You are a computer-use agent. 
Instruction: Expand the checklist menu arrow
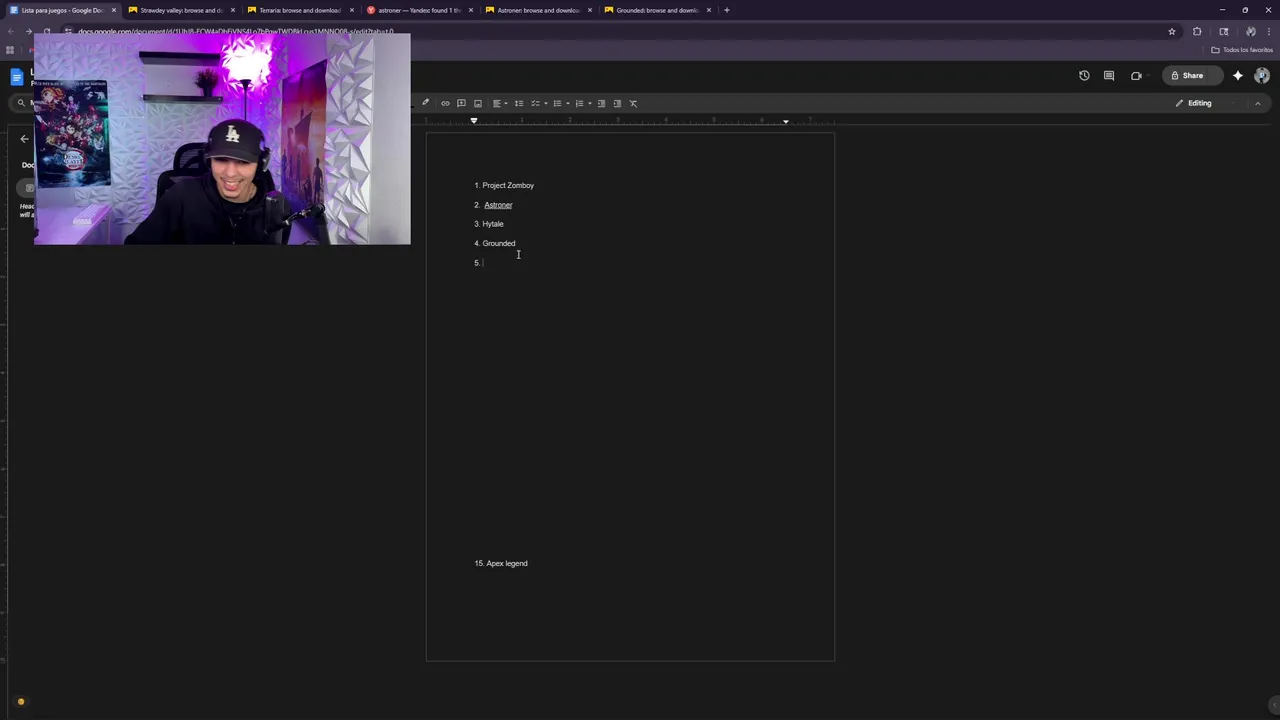point(545,103)
